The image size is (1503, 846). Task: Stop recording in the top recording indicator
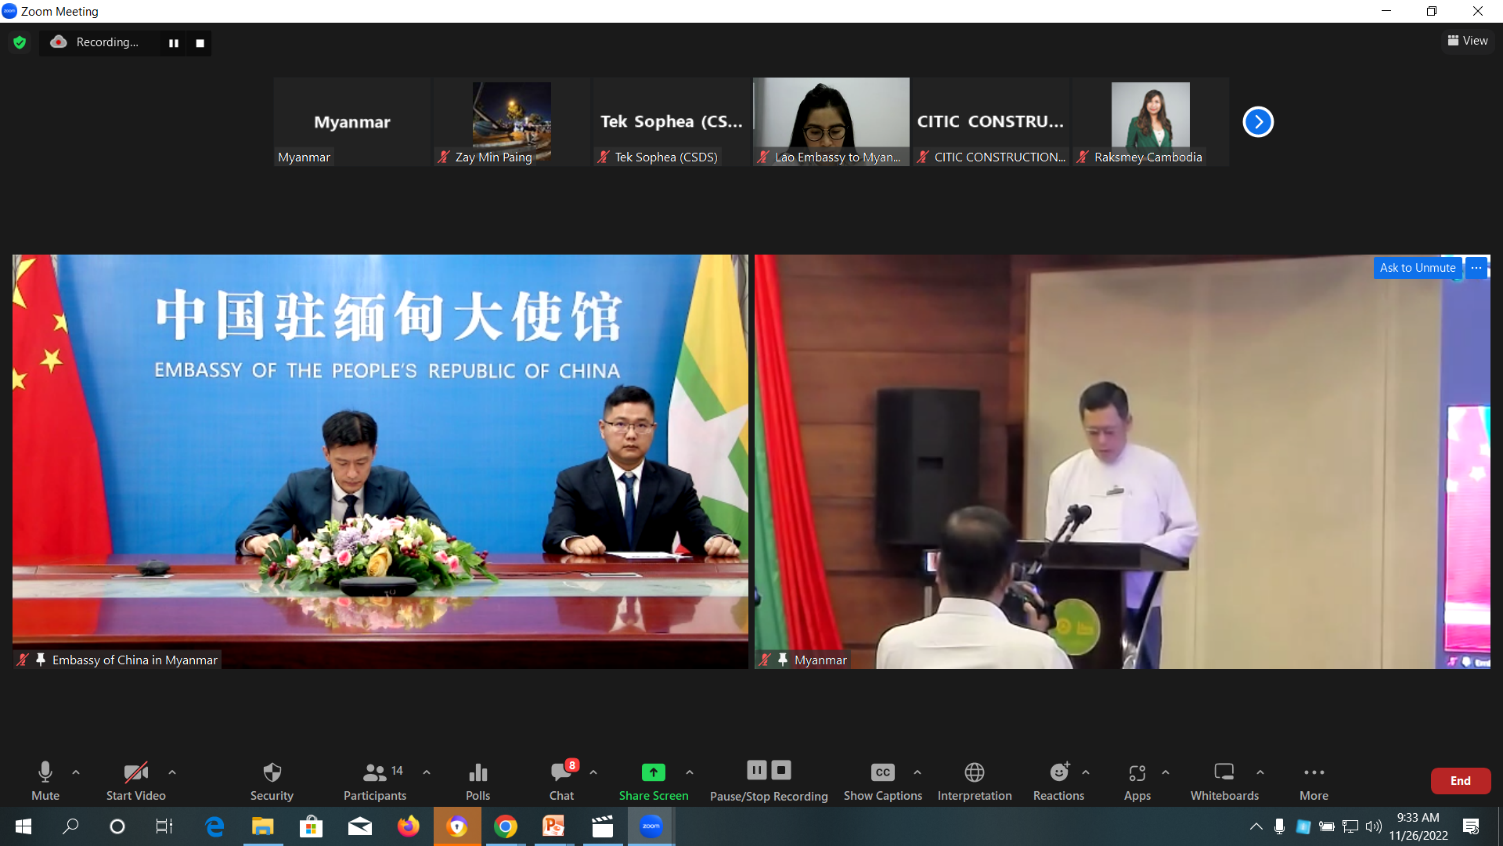click(x=200, y=43)
